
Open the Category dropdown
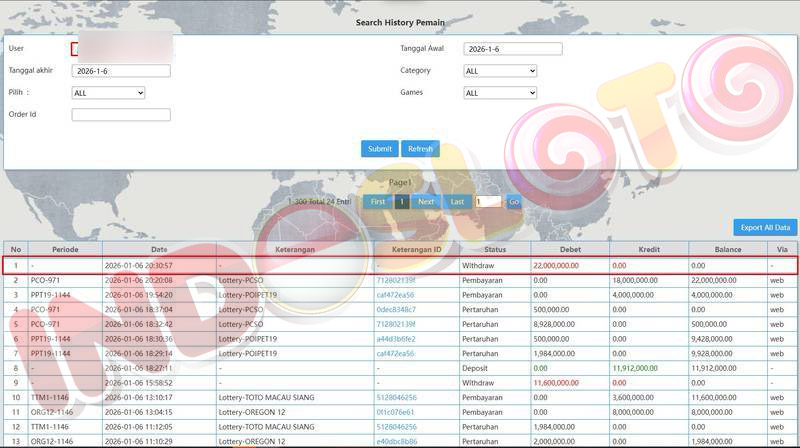500,71
